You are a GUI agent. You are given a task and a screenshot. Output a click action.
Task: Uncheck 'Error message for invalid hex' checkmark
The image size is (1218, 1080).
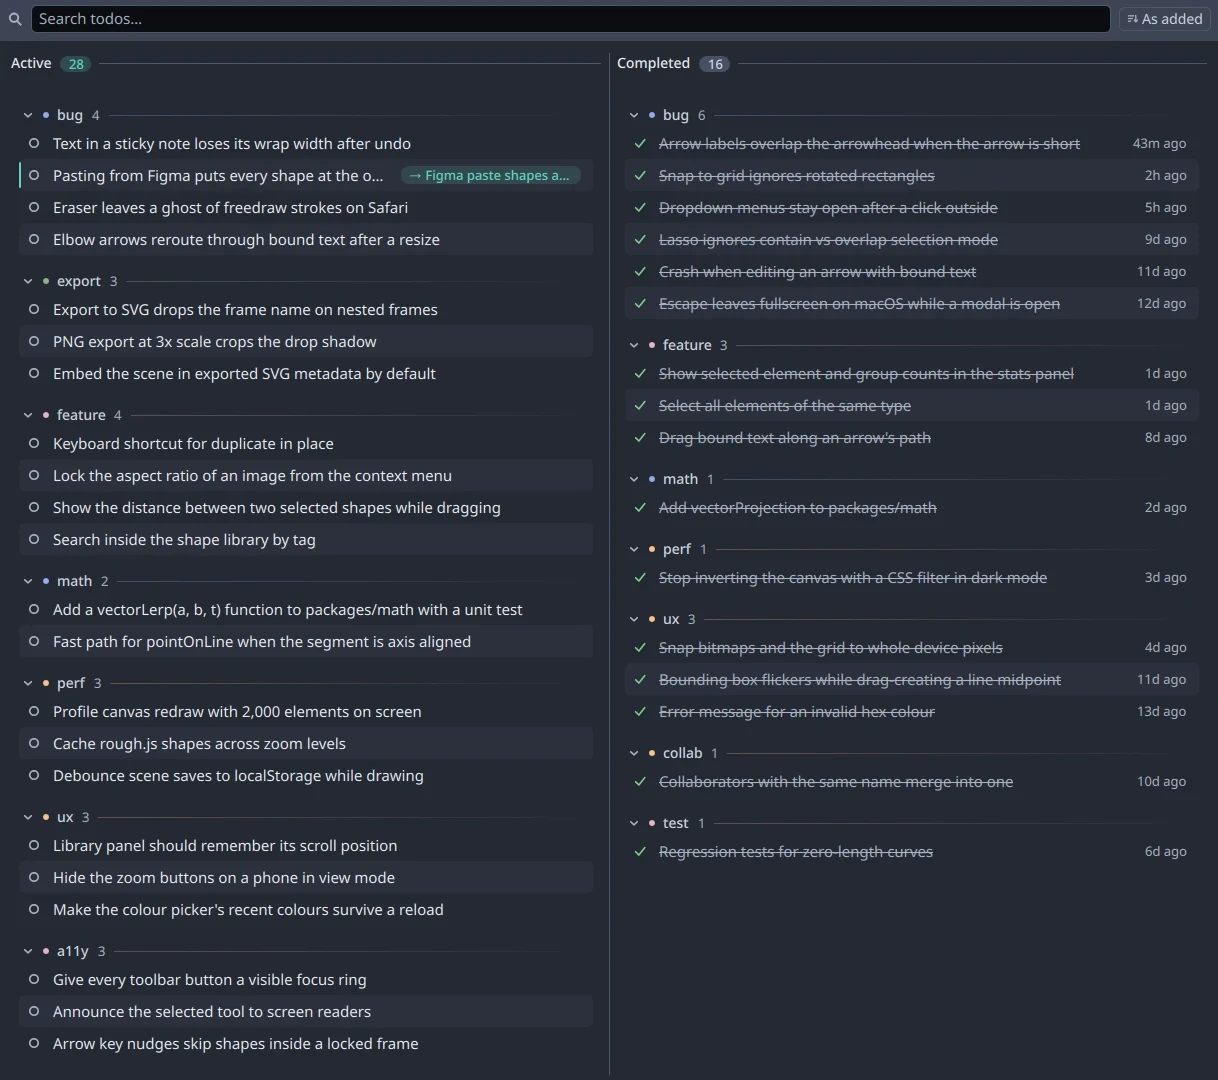[640, 711]
